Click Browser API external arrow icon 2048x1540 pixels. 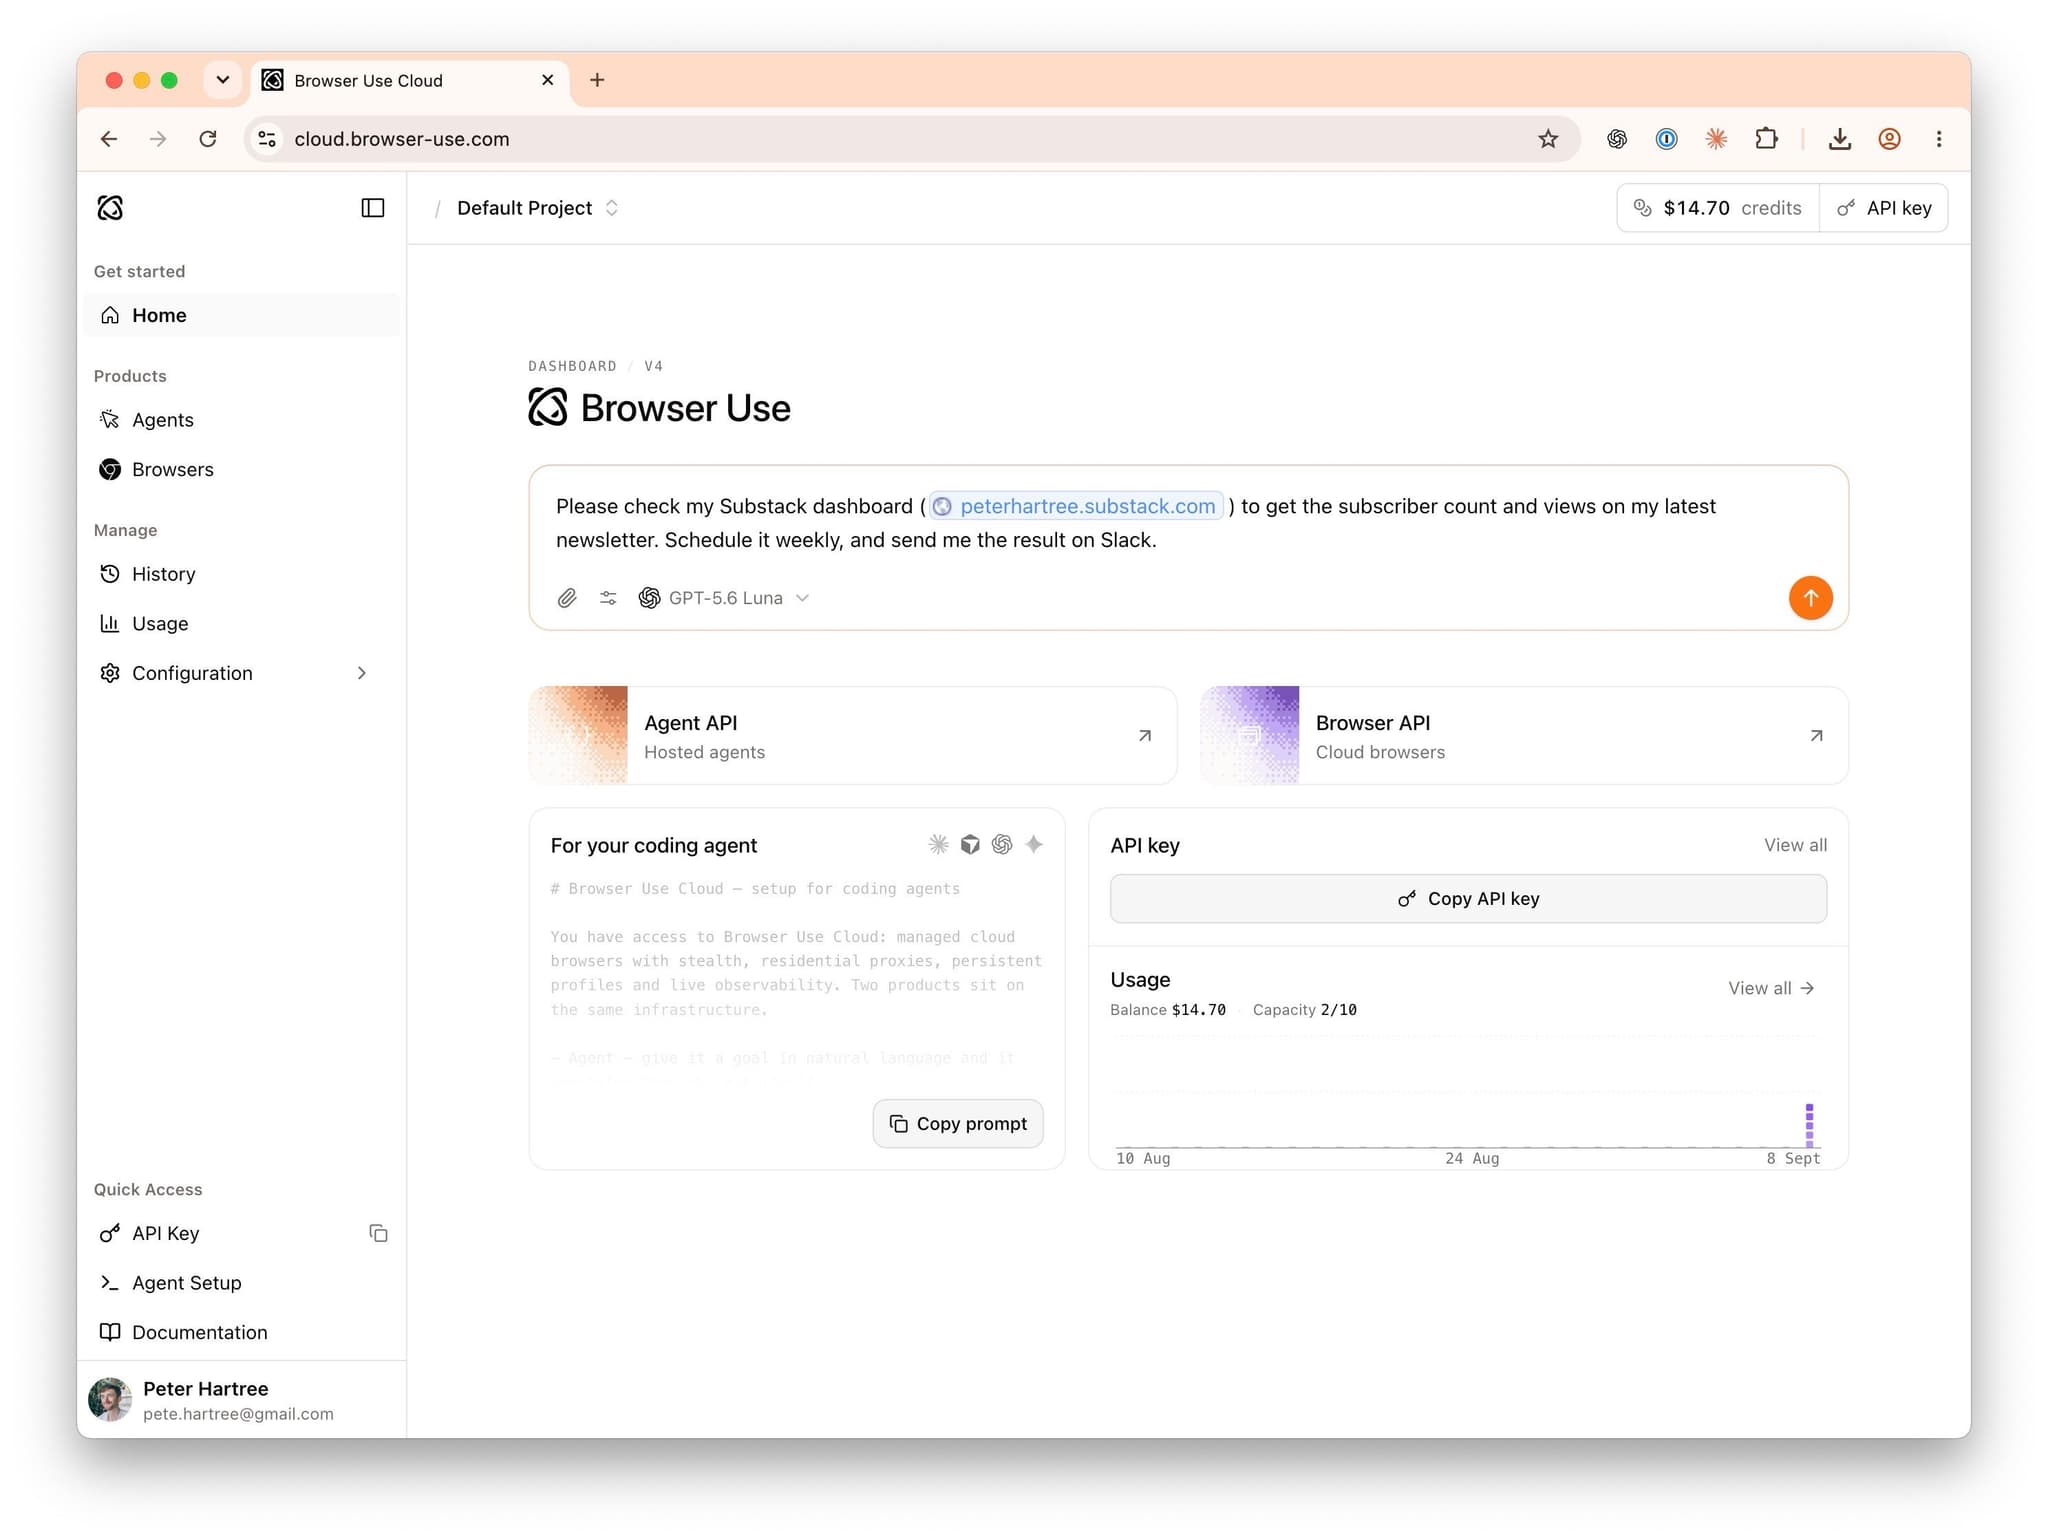[1816, 736]
